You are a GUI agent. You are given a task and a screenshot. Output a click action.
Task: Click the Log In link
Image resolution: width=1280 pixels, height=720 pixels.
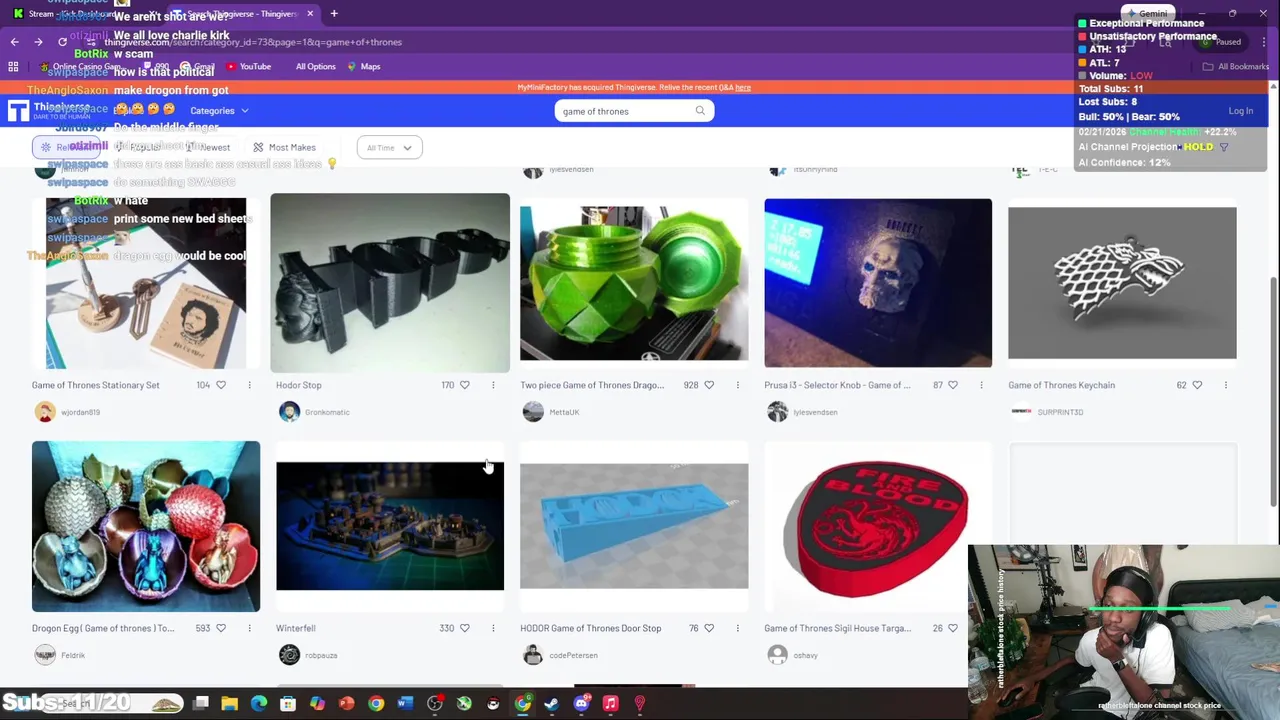point(1240,111)
